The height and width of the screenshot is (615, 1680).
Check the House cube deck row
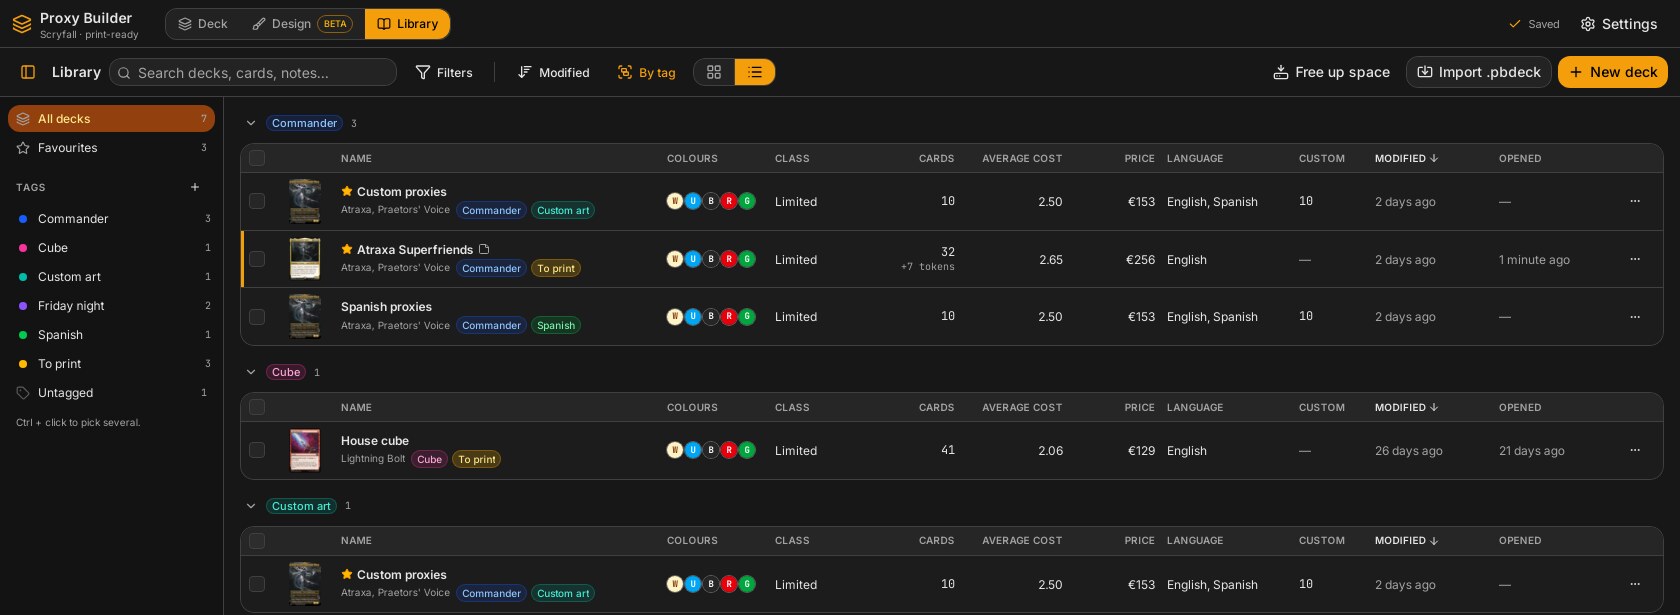coord(257,450)
